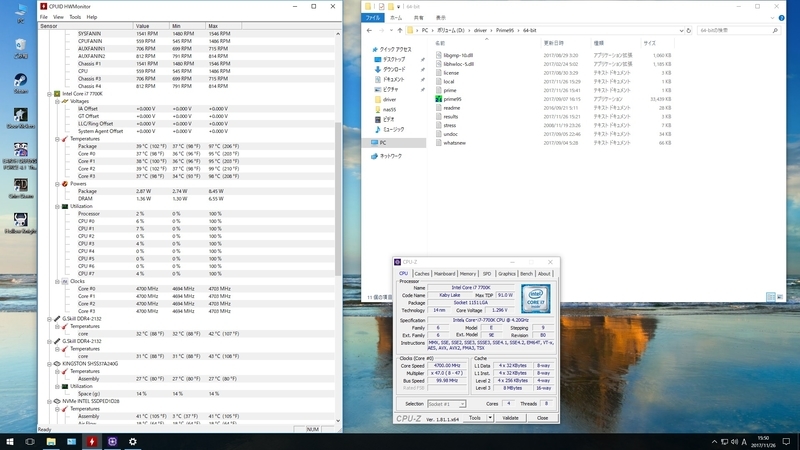Select the DRAM power row
Screen dimensions: 800x450
click(x=187, y=198)
